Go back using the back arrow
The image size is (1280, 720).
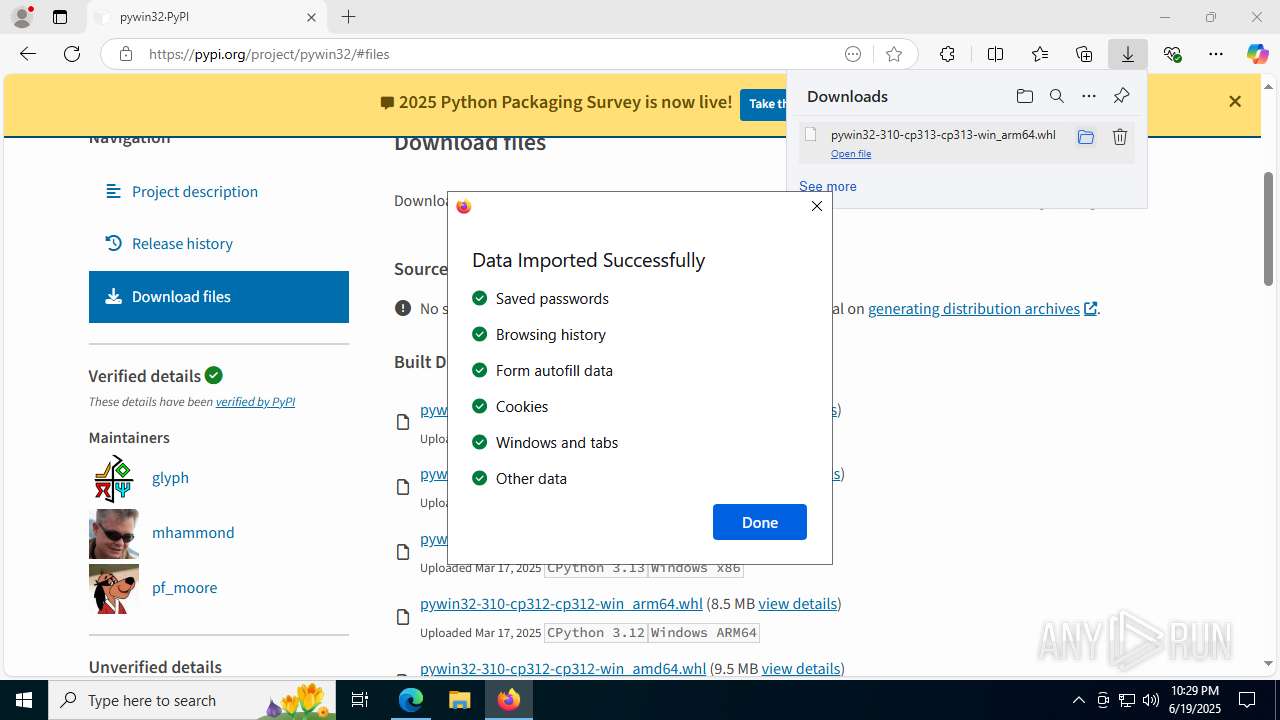click(28, 54)
